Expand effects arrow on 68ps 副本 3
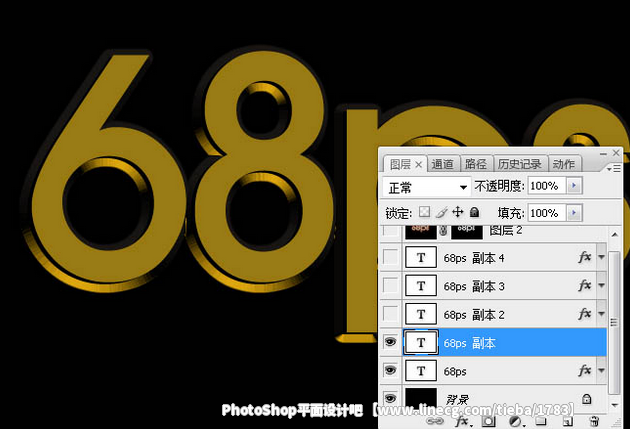630x429 pixels. [601, 287]
